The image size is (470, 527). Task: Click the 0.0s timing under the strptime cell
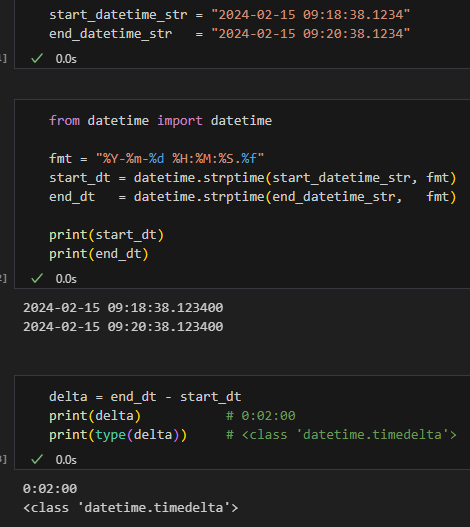click(x=66, y=279)
